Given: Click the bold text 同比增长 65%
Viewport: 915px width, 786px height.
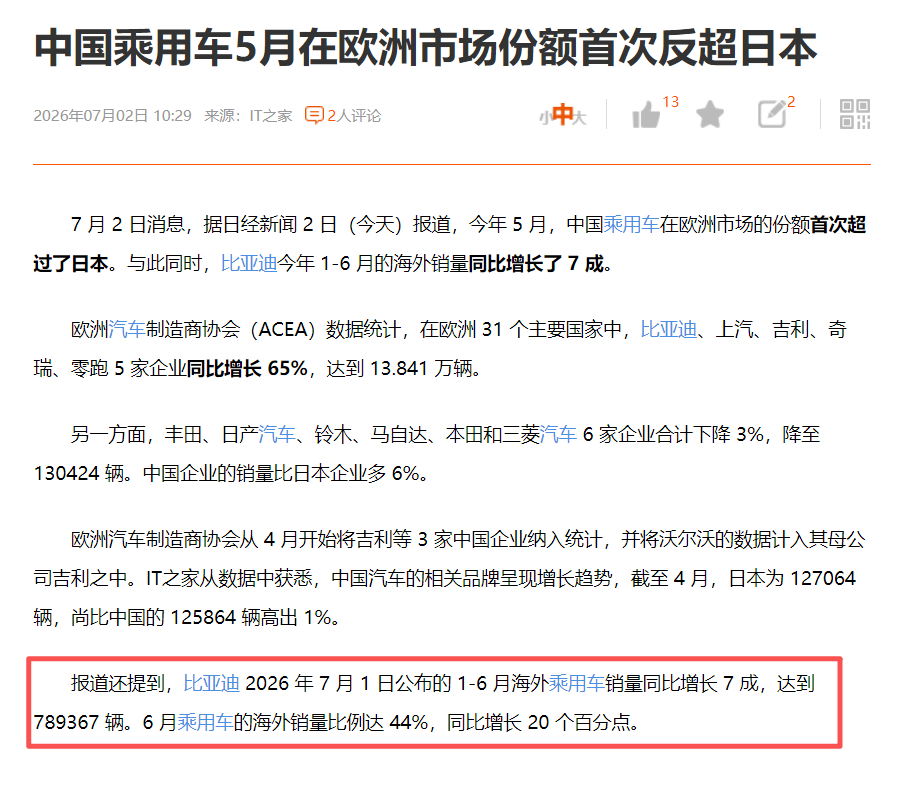Looking at the screenshot, I should pos(247,369).
